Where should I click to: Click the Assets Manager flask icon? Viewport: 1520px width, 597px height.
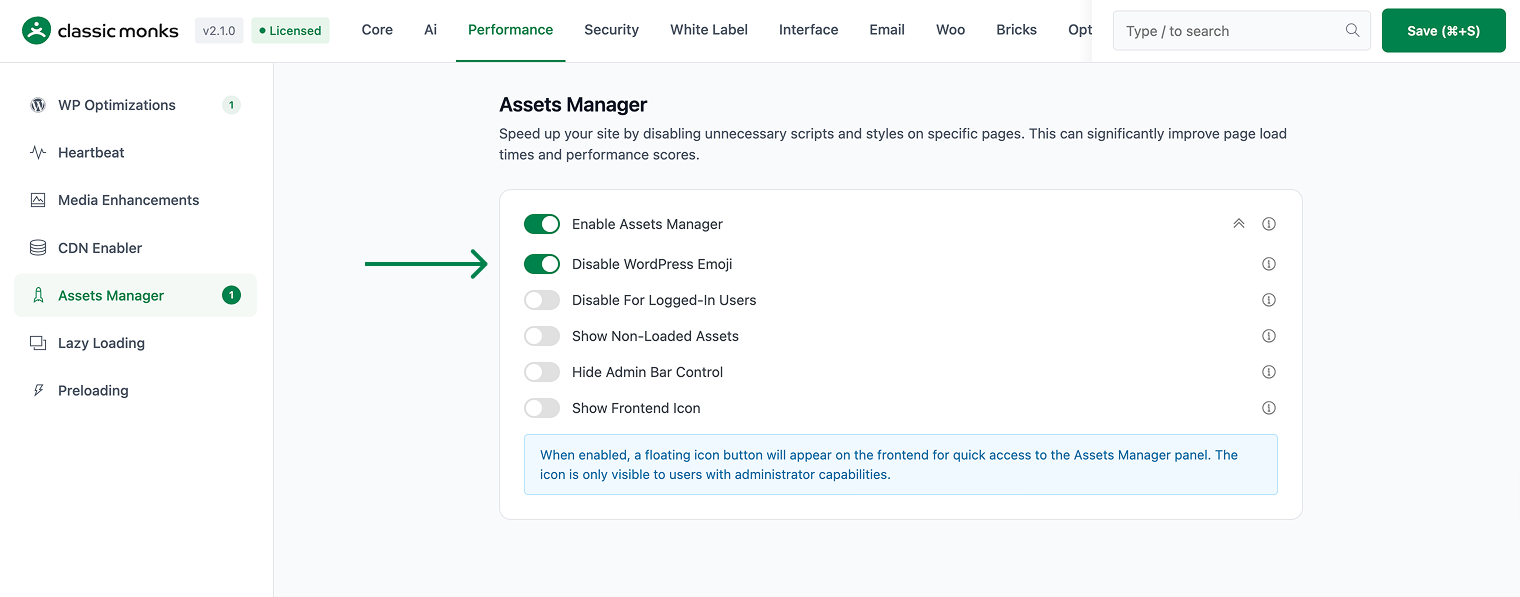[38, 296]
